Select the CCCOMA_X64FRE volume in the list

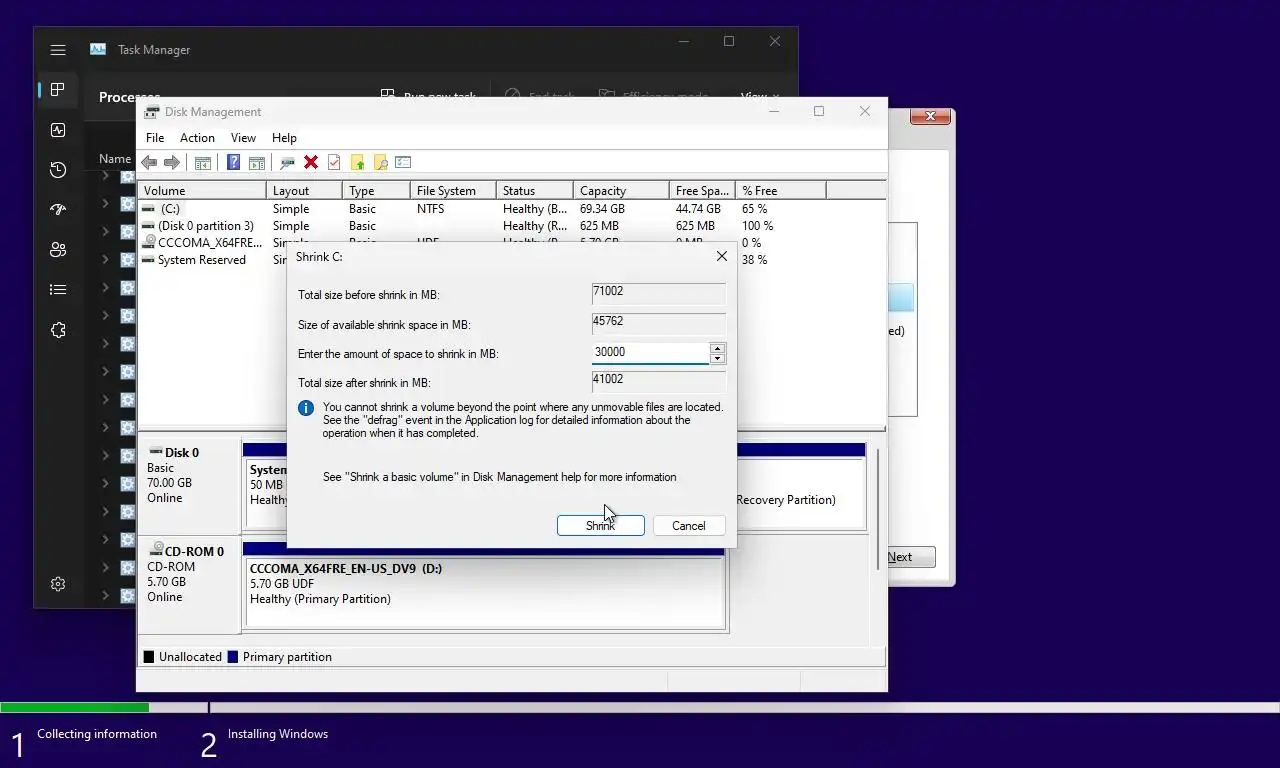(x=202, y=242)
